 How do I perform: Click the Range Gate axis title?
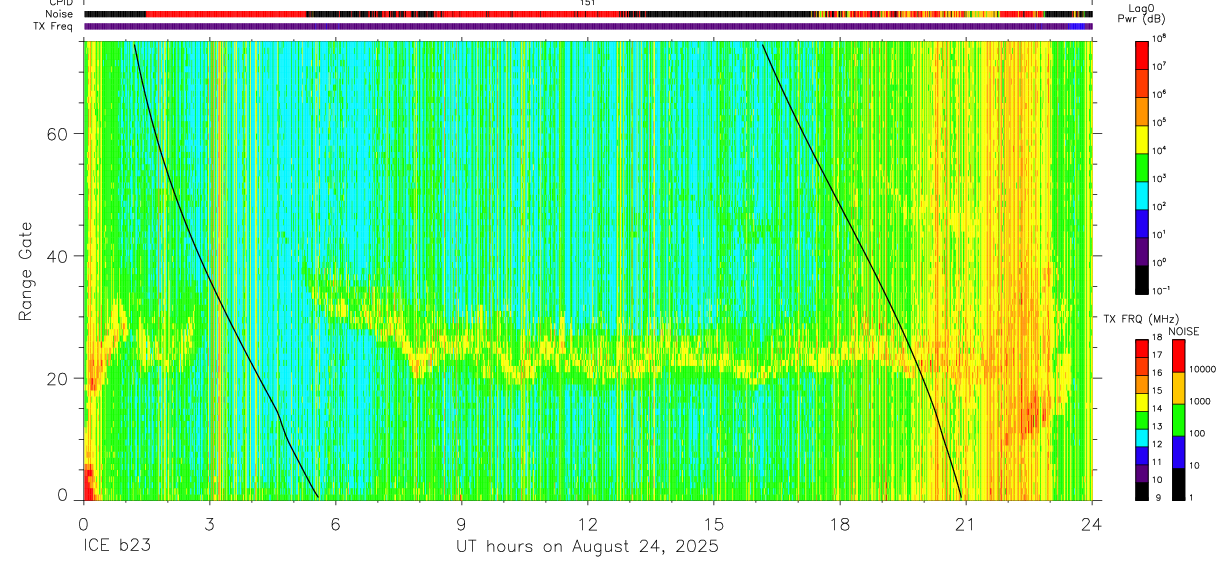click(25, 269)
